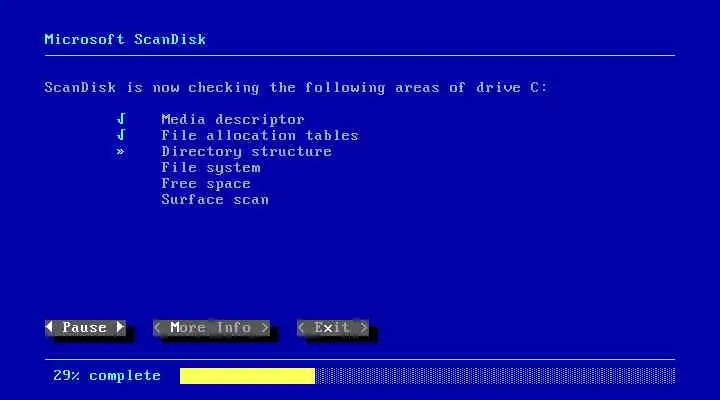Click the Pause button
The height and width of the screenshot is (400, 720).
click(85, 328)
